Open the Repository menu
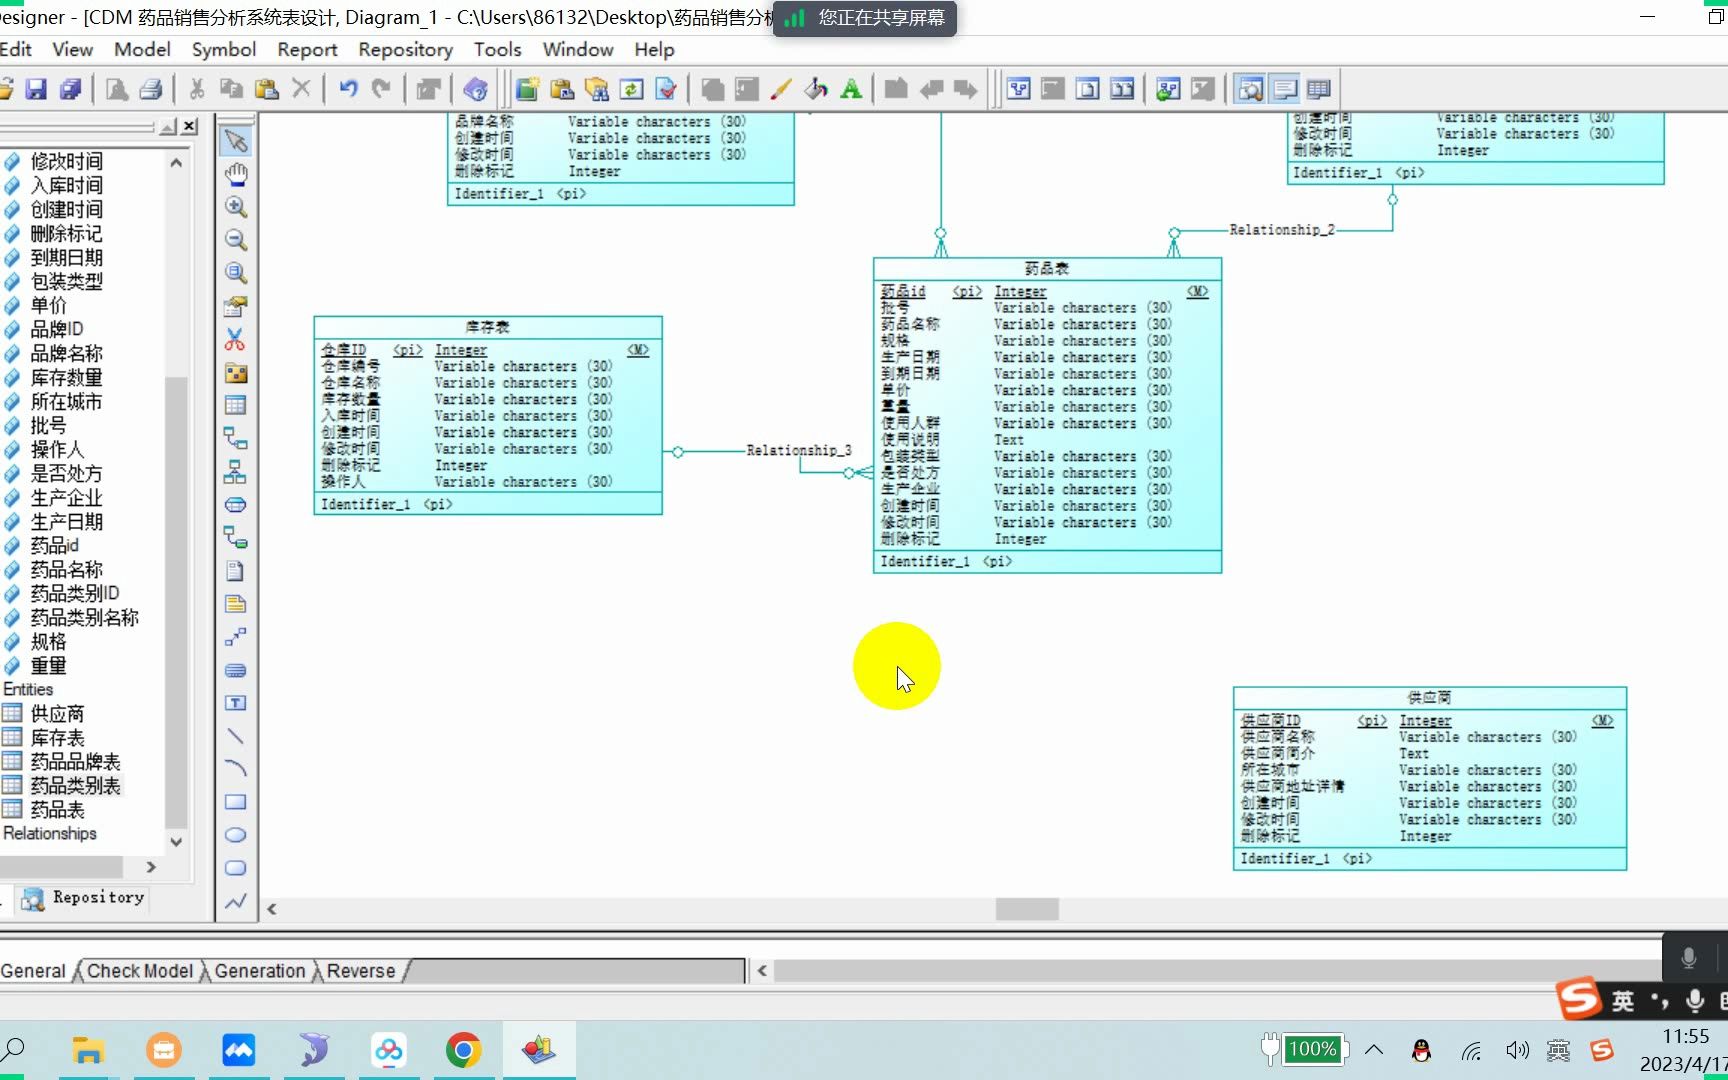 [405, 49]
